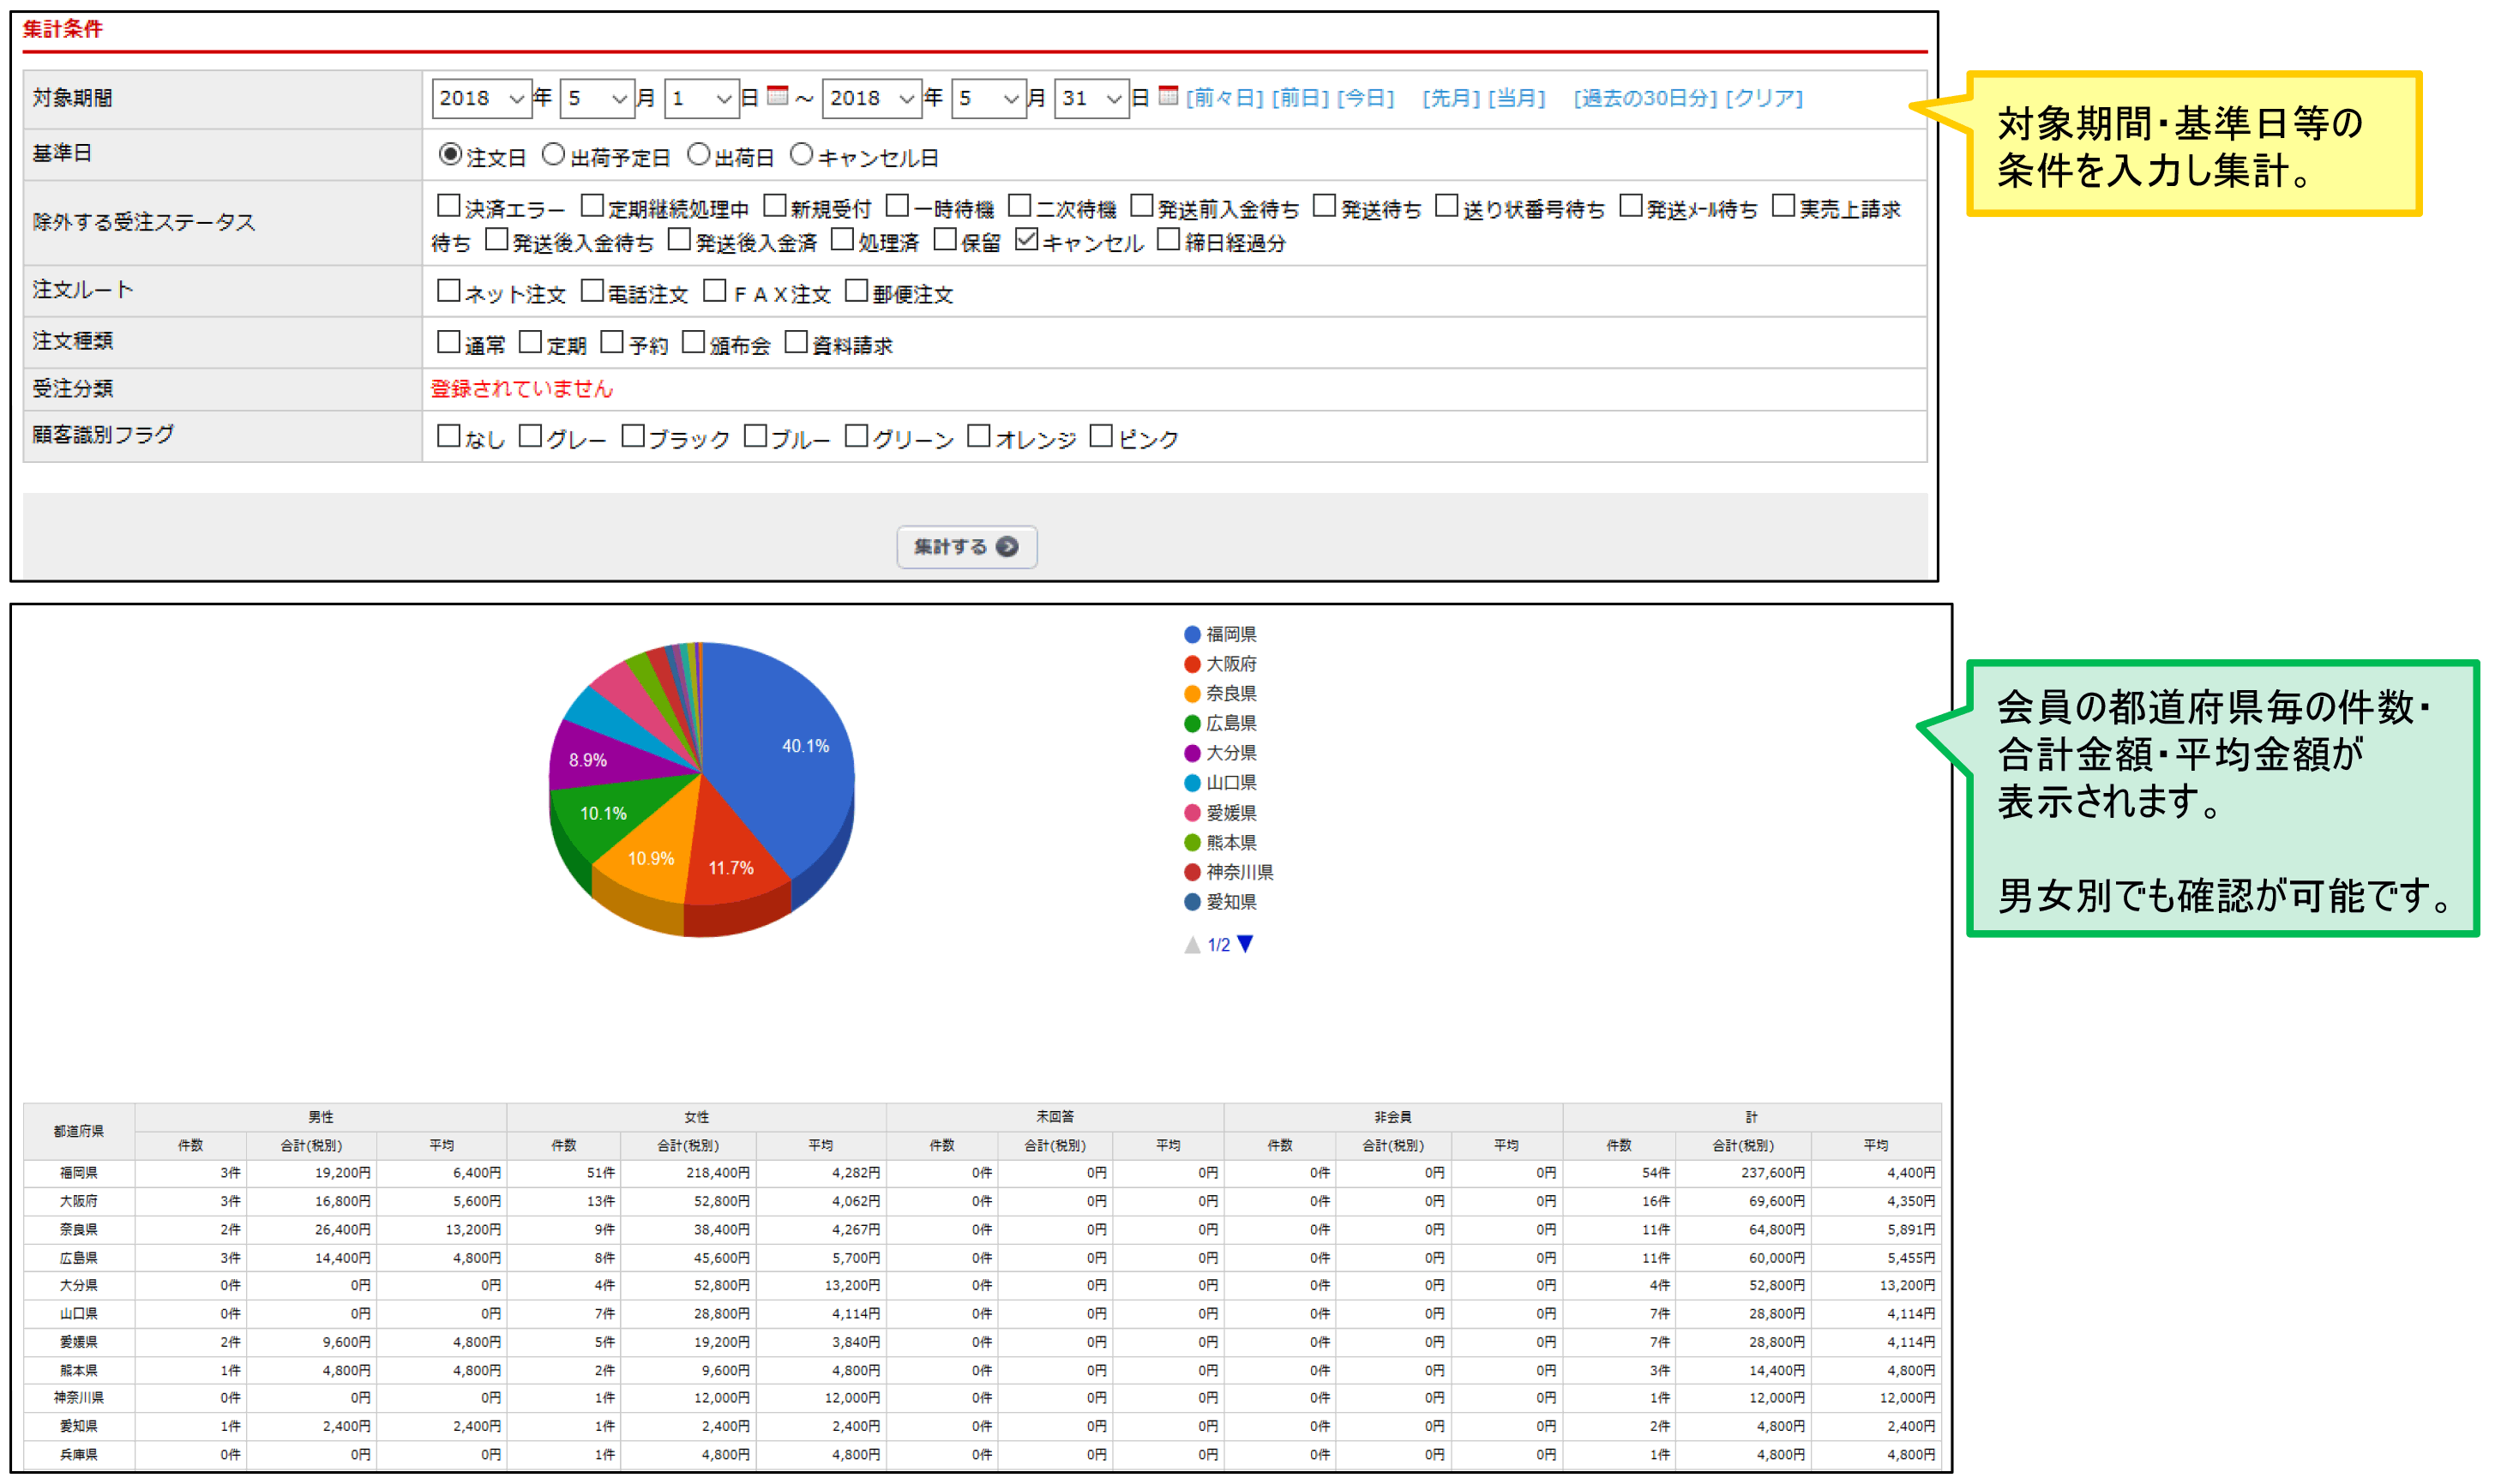Click the 広島県 legend marker

1192,723
